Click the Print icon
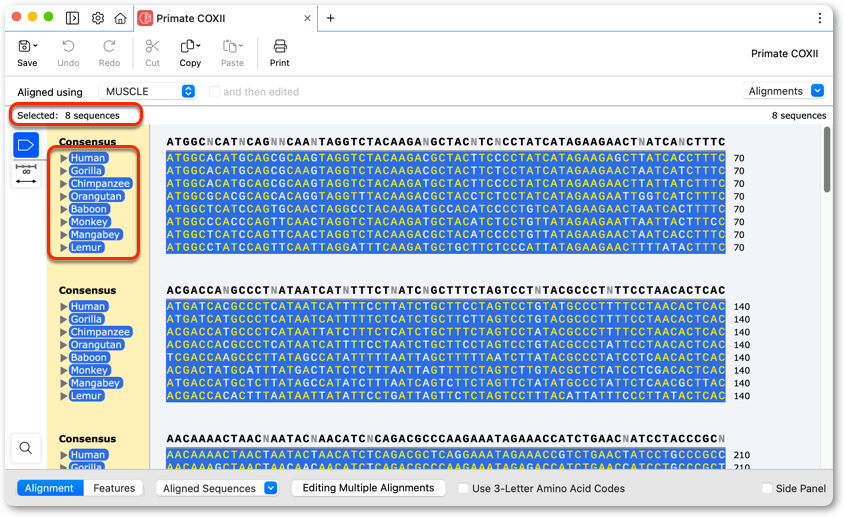Image resolution: width=844 pixels, height=517 pixels. click(280, 46)
